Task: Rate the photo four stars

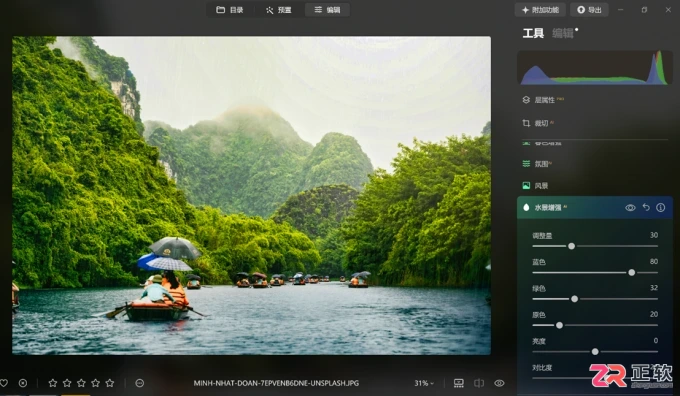Action: click(96, 383)
